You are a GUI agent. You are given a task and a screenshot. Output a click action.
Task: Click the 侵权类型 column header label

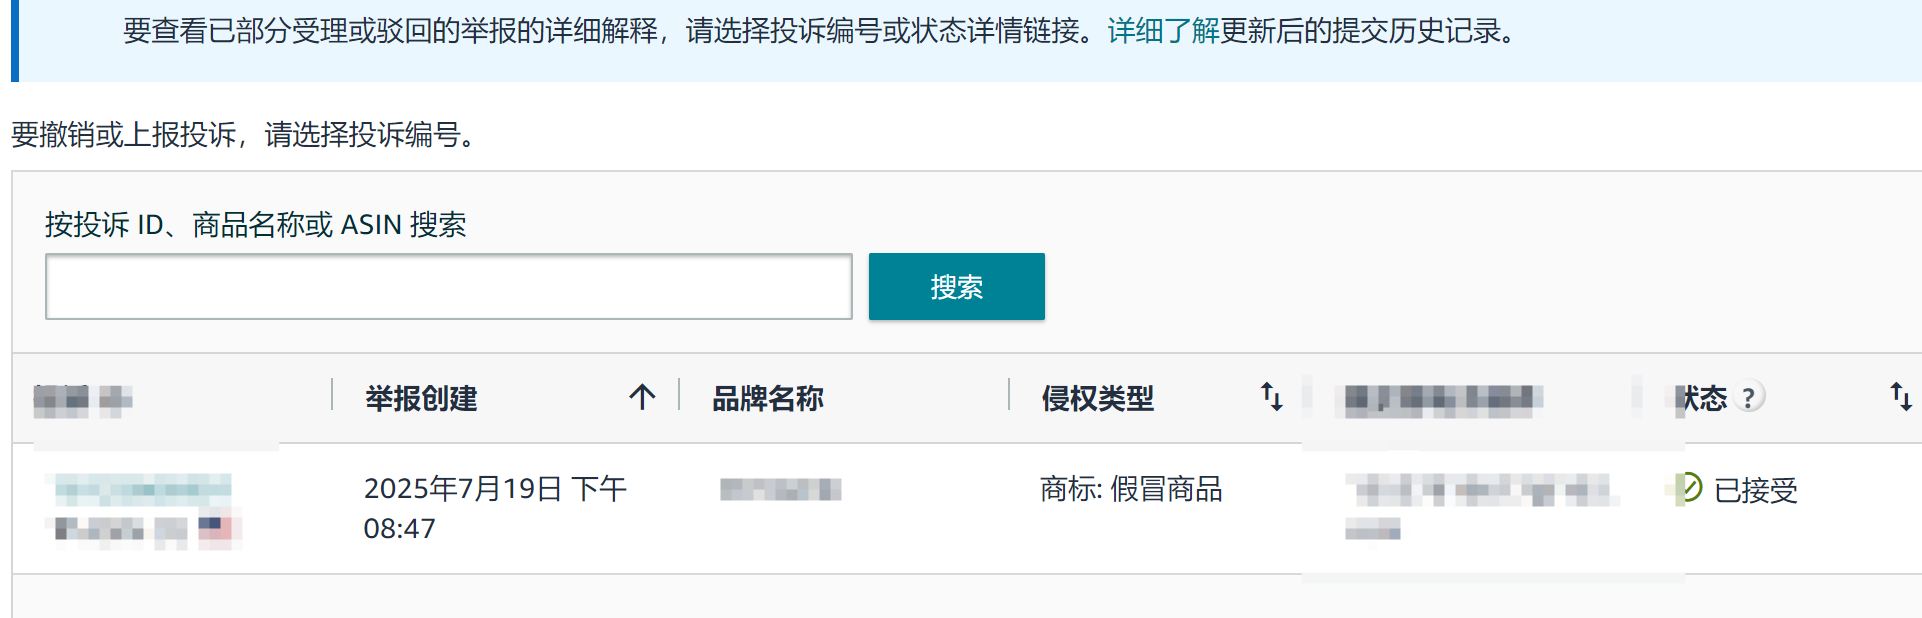(x=1097, y=398)
